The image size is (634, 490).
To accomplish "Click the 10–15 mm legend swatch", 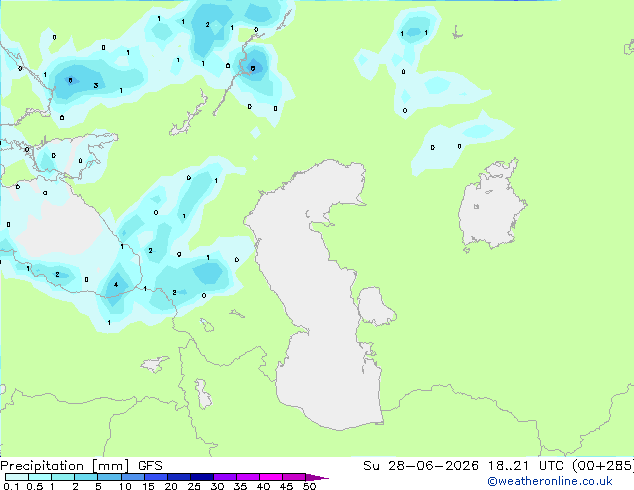I will [x=133, y=477].
